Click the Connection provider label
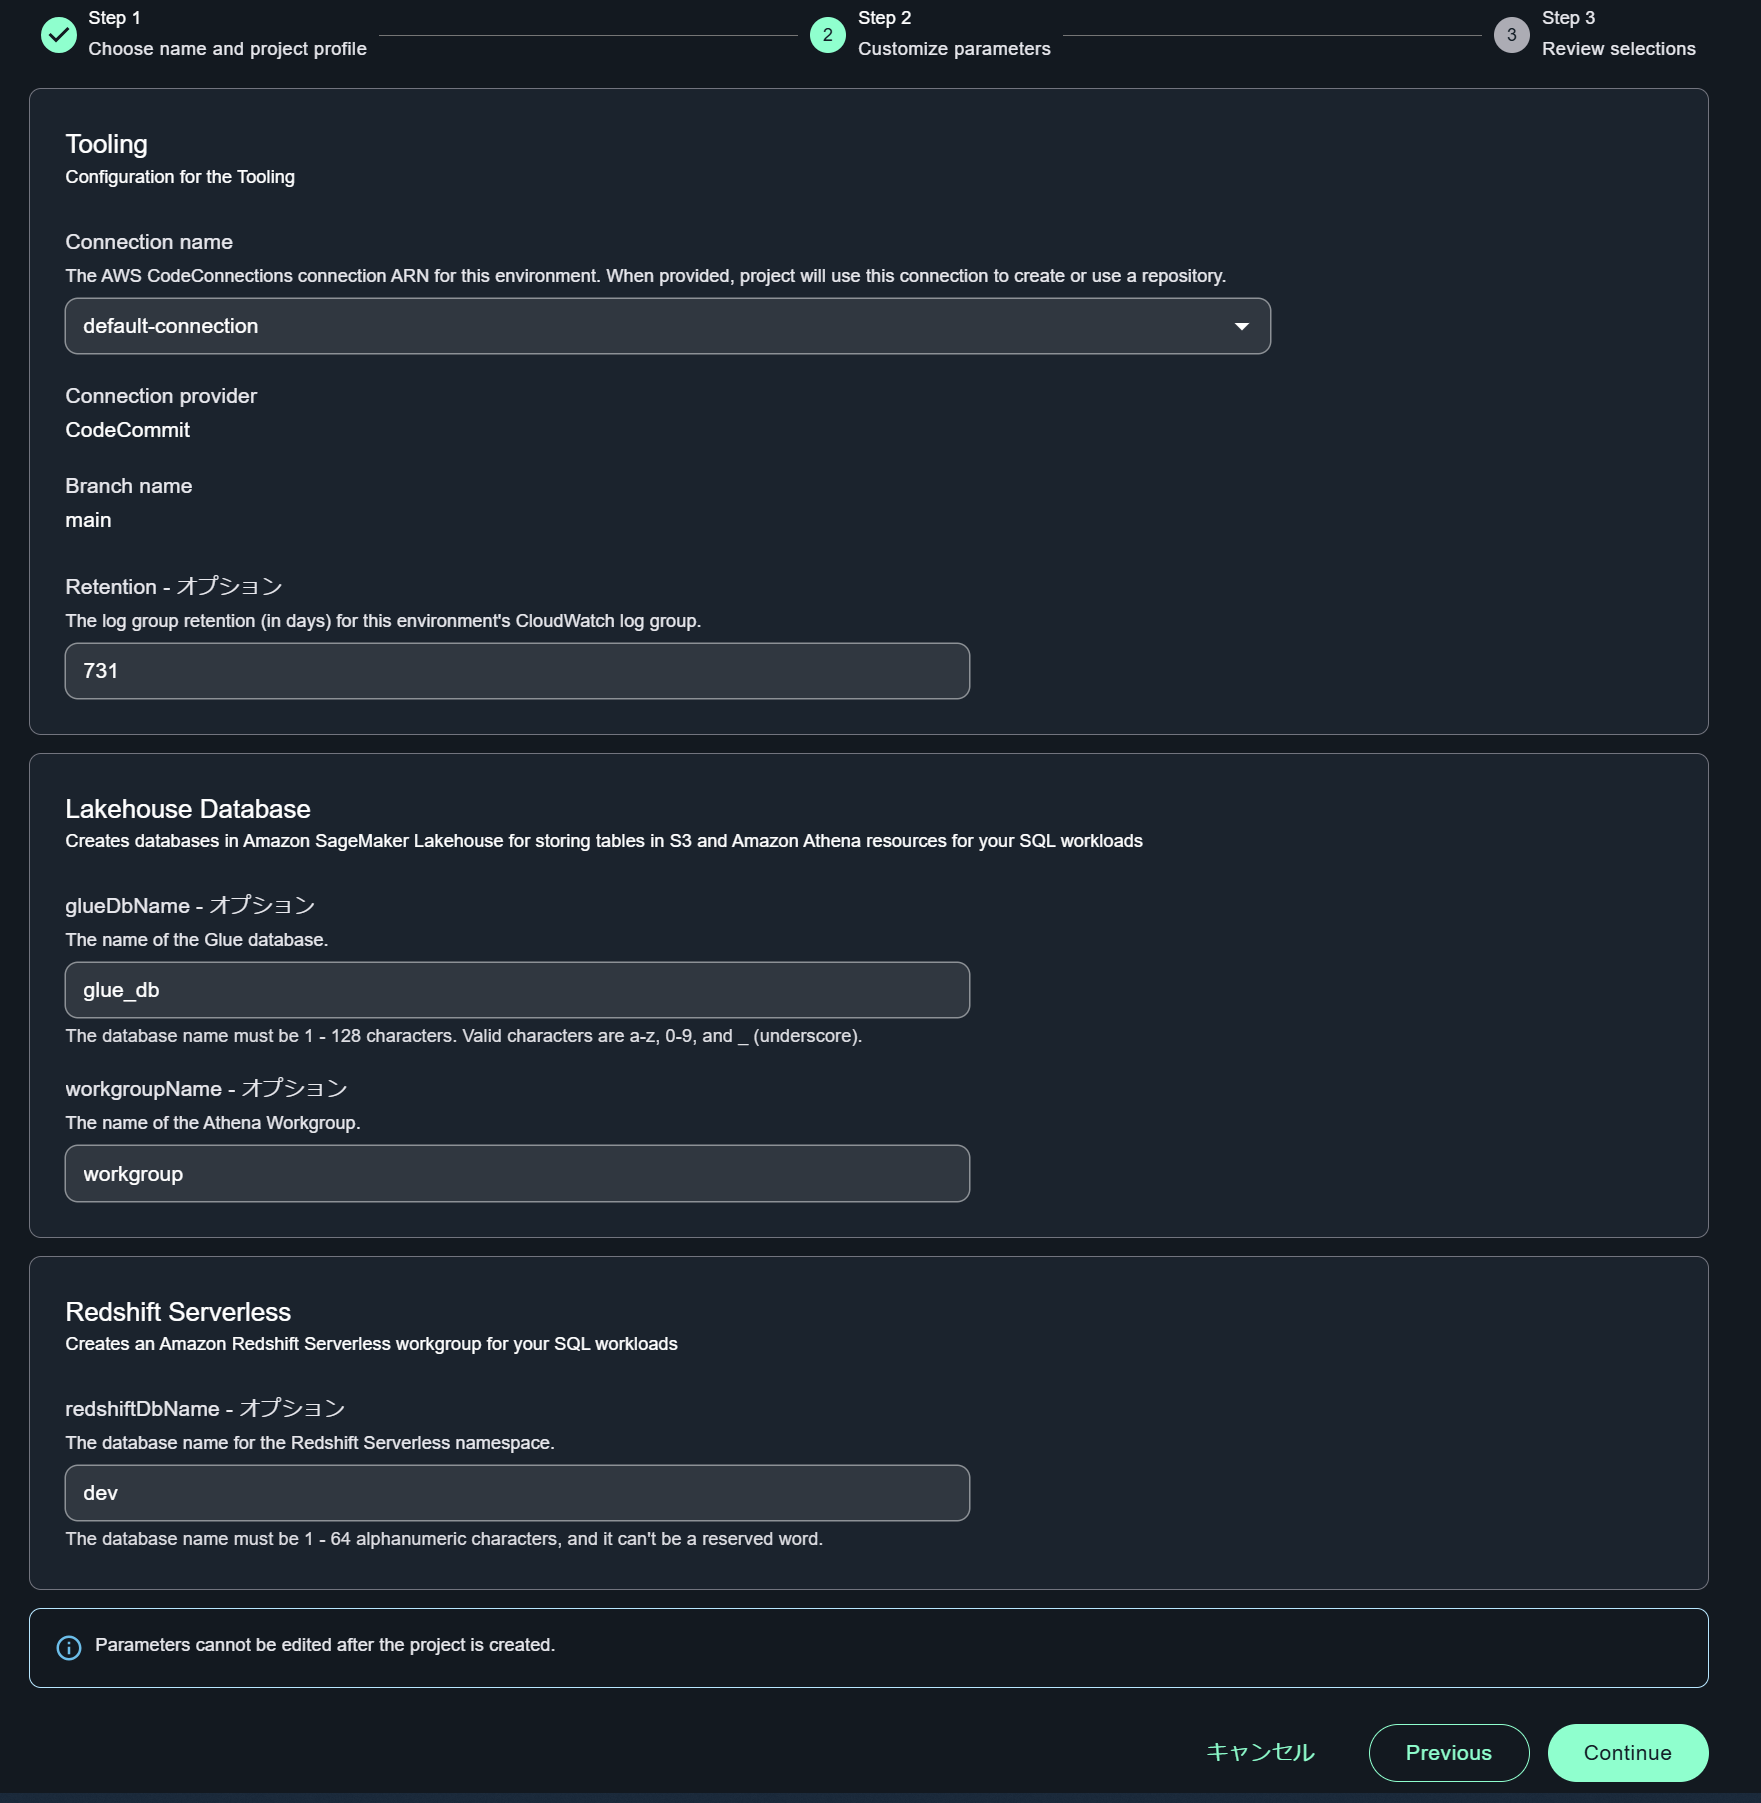 coord(161,396)
